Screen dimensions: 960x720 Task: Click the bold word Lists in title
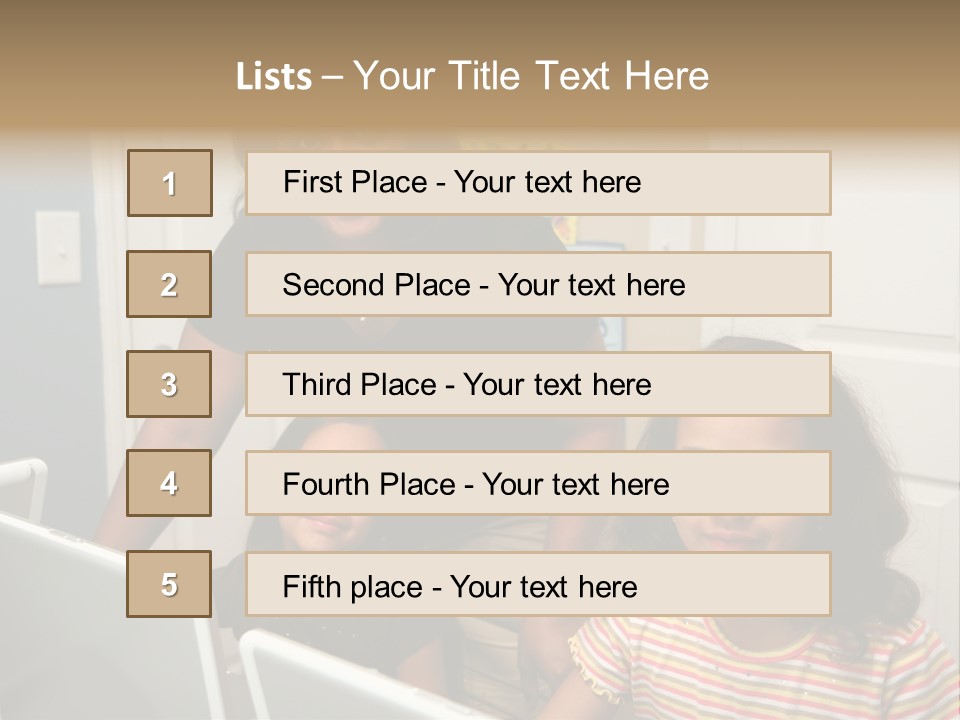tap(274, 77)
